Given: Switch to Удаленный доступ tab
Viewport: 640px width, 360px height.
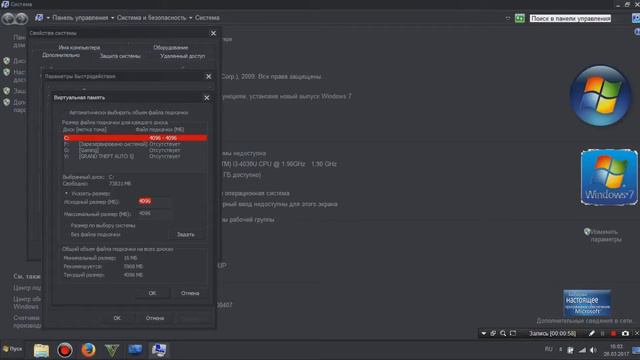Looking at the screenshot, I should click(x=182, y=56).
